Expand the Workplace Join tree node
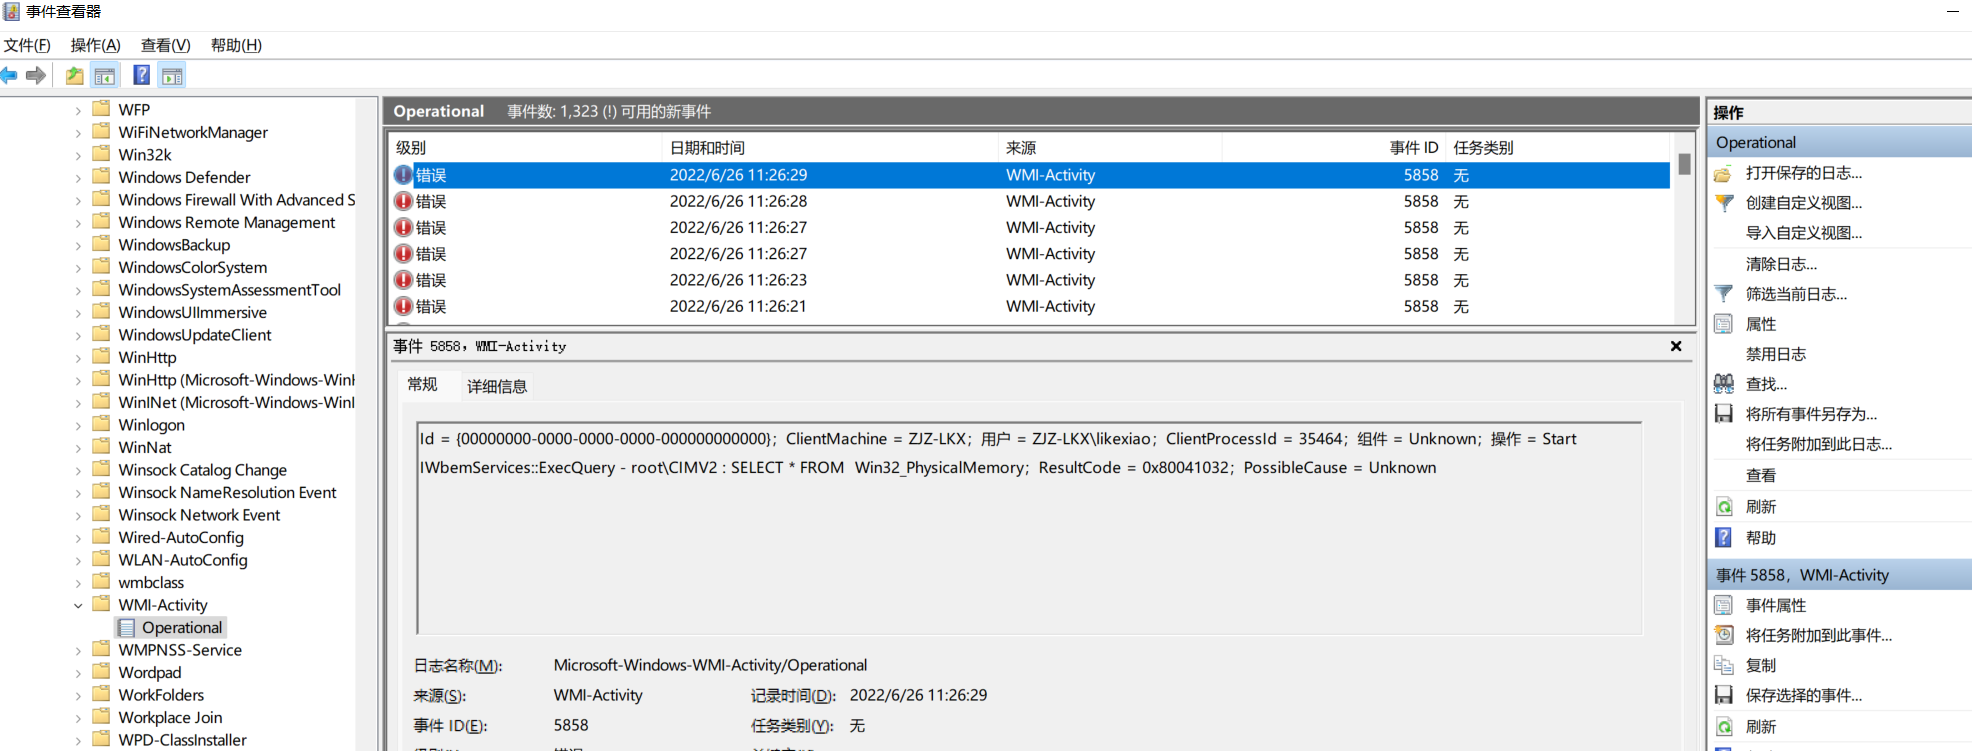This screenshot has height=751, width=1972. [x=78, y=719]
